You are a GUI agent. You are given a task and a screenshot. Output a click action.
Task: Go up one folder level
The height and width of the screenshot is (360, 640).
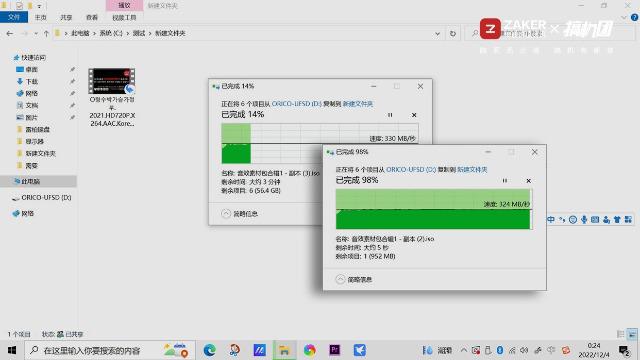pyautogui.click(x=46, y=33)
